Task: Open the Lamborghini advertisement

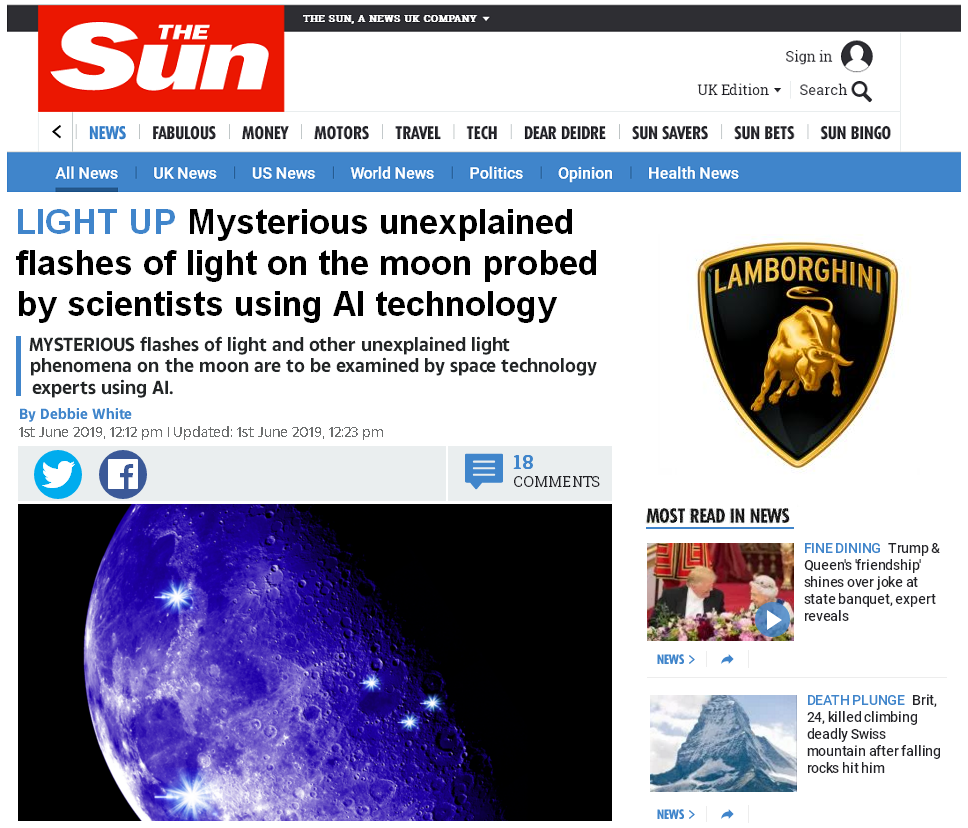Action: click(798, 354)
